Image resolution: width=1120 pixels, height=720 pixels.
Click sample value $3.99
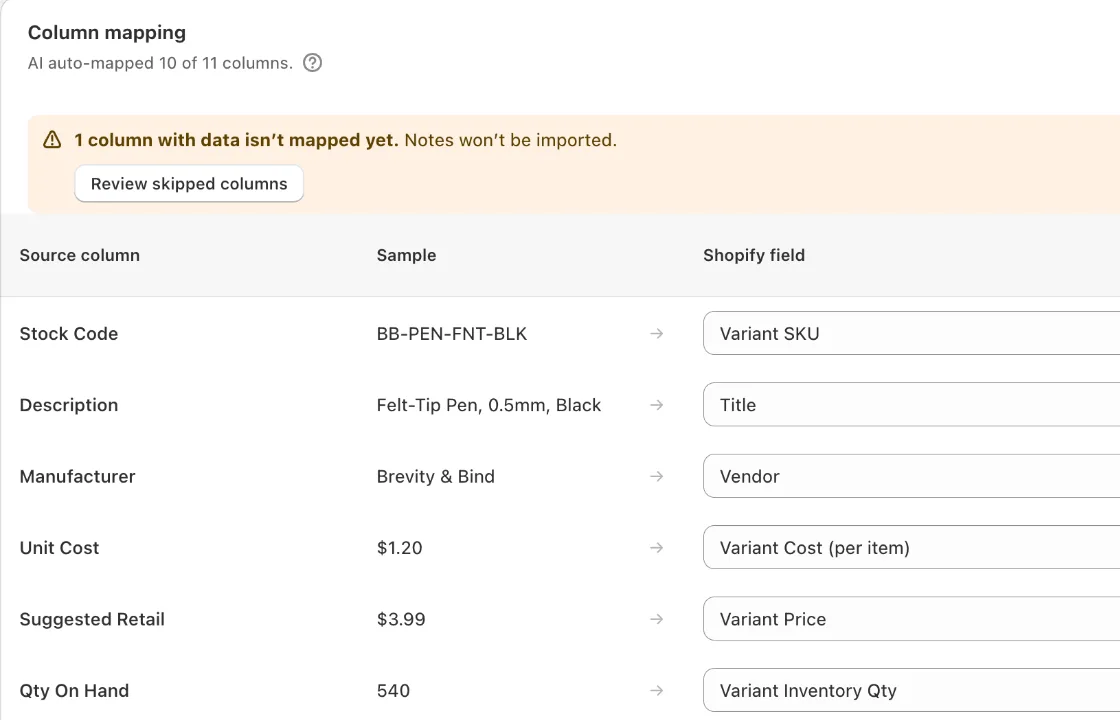coord(401,619)
